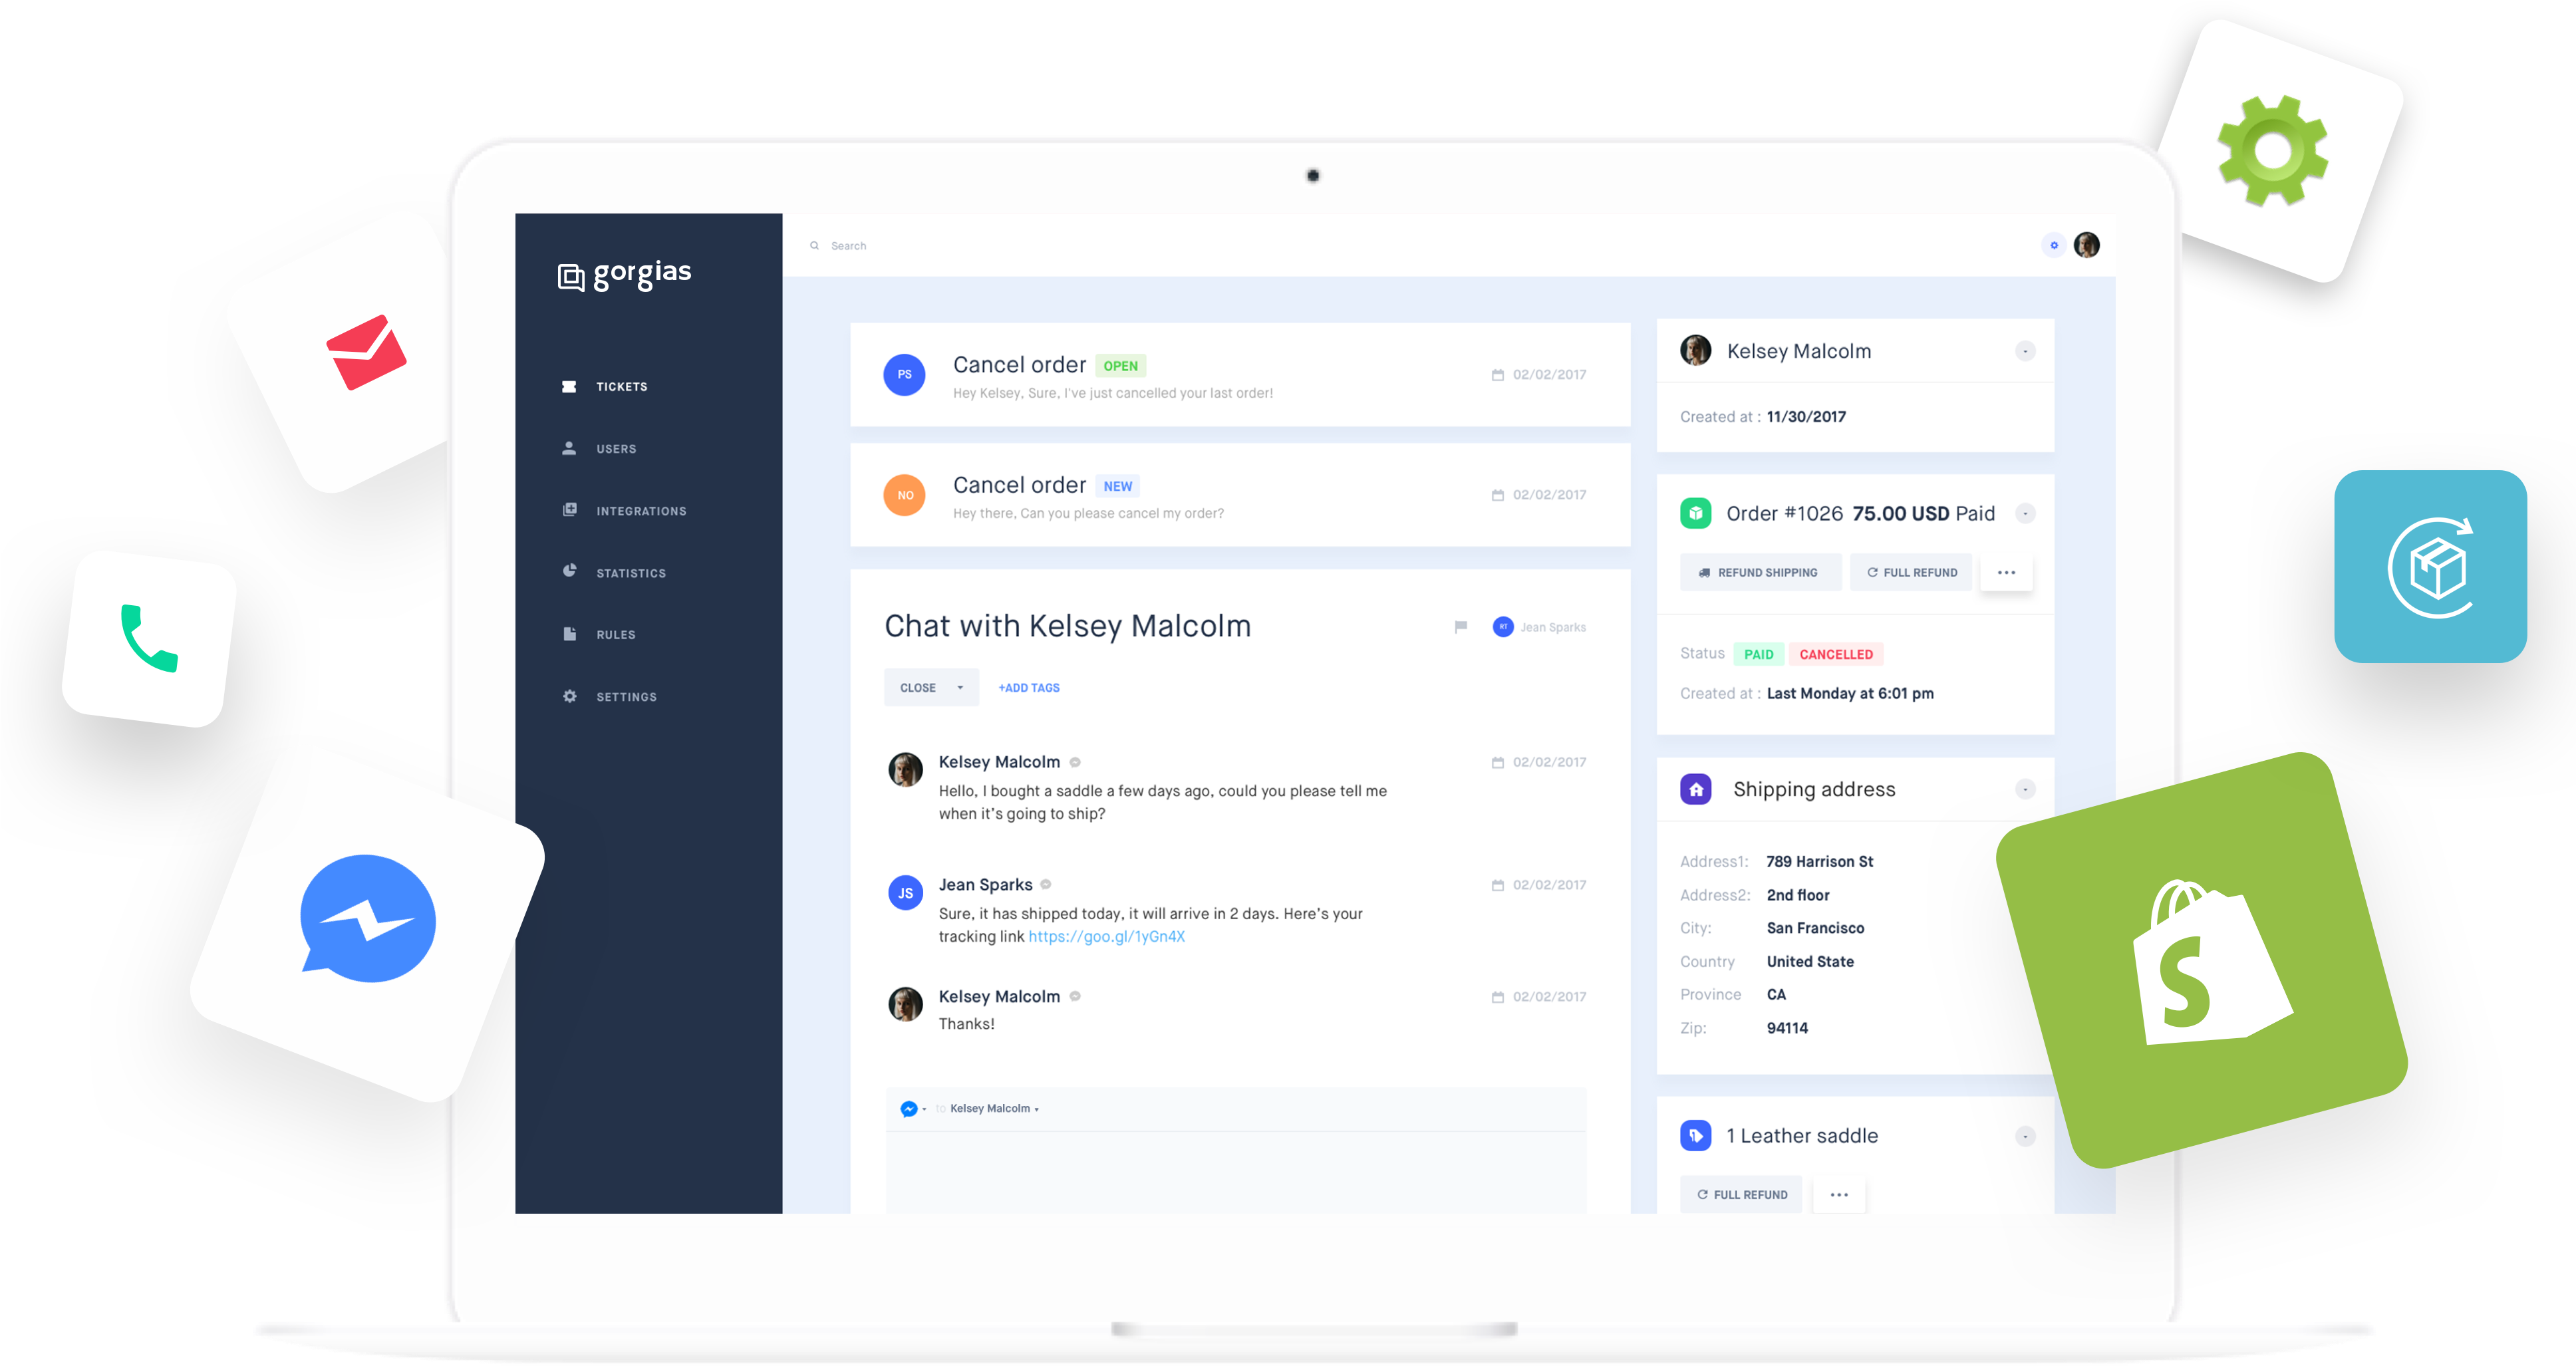Image resolution: width=2576 pixels, height=1366 pixels.
Task: Click the channel icon beside the Thanks! message
Action: pos(1075,997)
